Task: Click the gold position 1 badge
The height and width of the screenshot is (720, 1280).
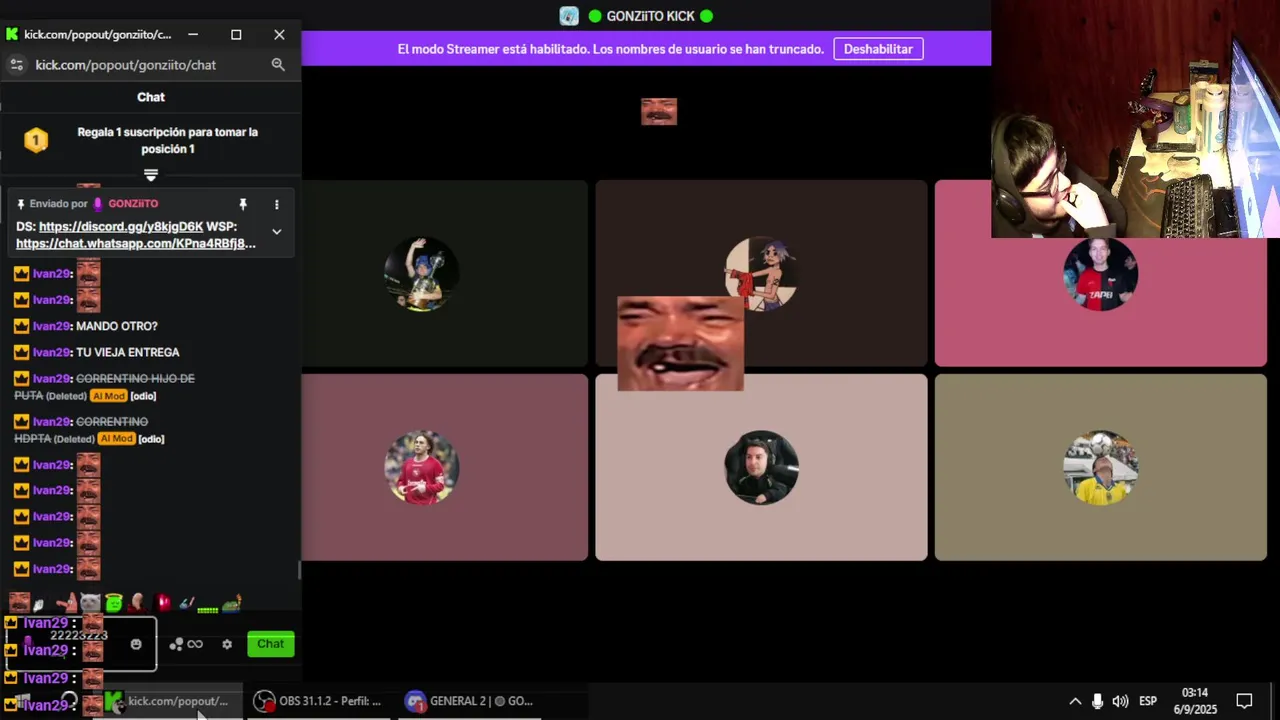Action: pyautogui.click(x=36, y=140)
